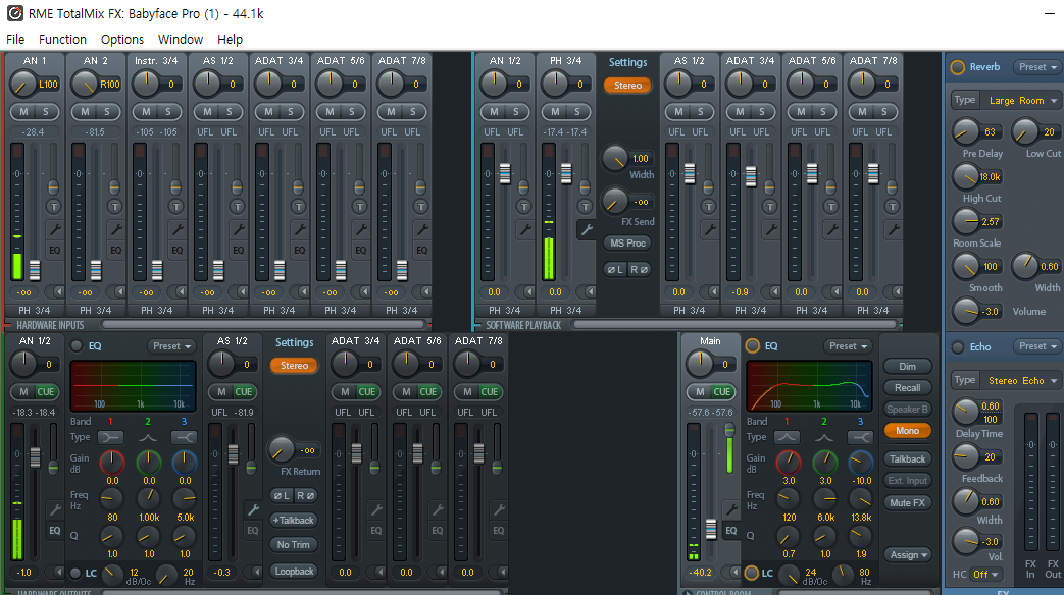Click PH 3/4 routing label under AN 1 input
The width and height of the screenshot is (1064, 595).
(34, 311)
